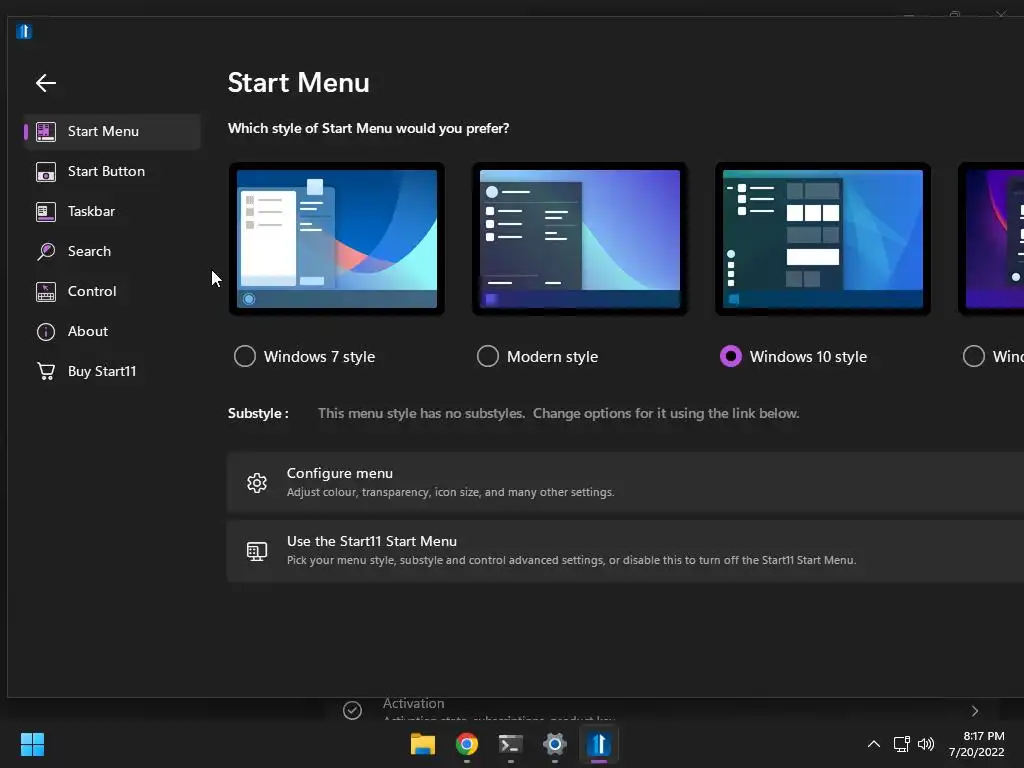The image size is (1024, 768).
Task: Click the network icon in system tray
Action: point(902,744)
